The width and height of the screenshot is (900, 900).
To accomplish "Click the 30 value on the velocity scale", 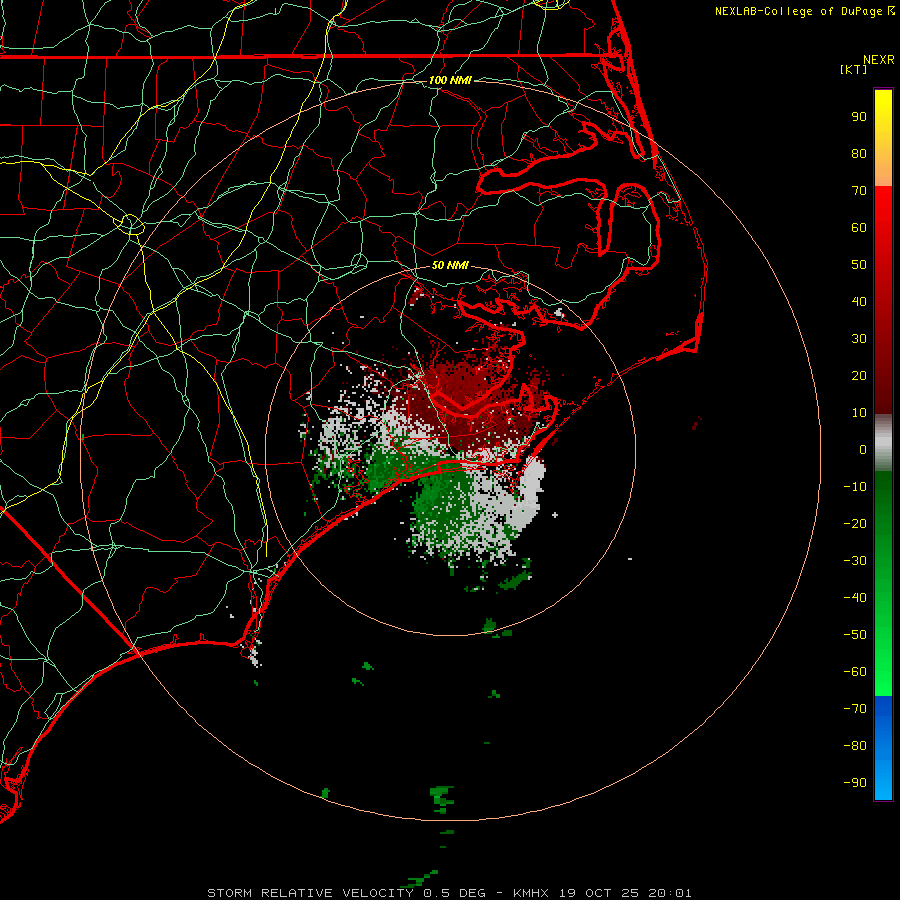I will tap(859, 339).
